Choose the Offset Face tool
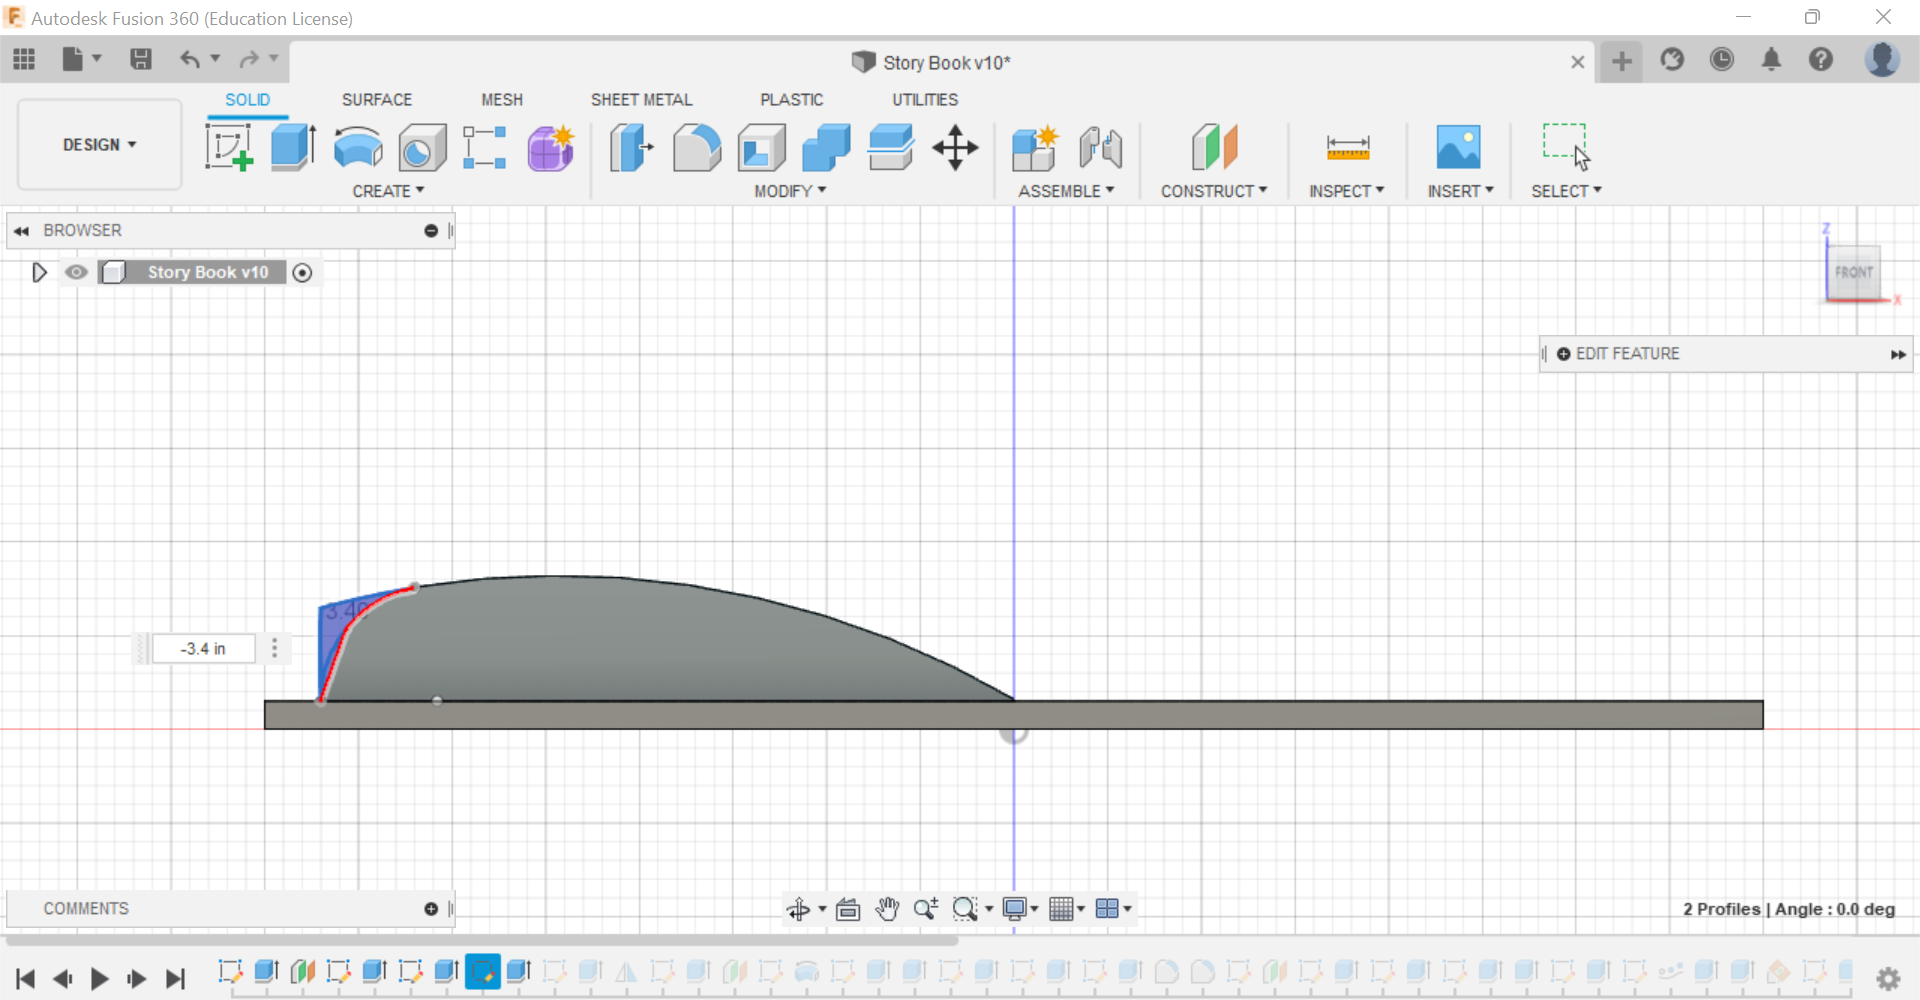 (x=891, y=147)
